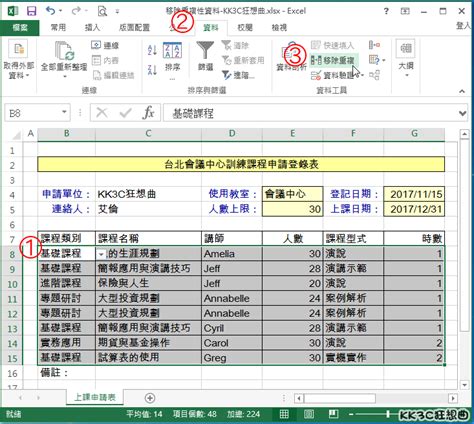This screenshot has height=424, width=474.
Task: Open 連線 (Connections) in the ribbon
Action: (x=105, y=45)
